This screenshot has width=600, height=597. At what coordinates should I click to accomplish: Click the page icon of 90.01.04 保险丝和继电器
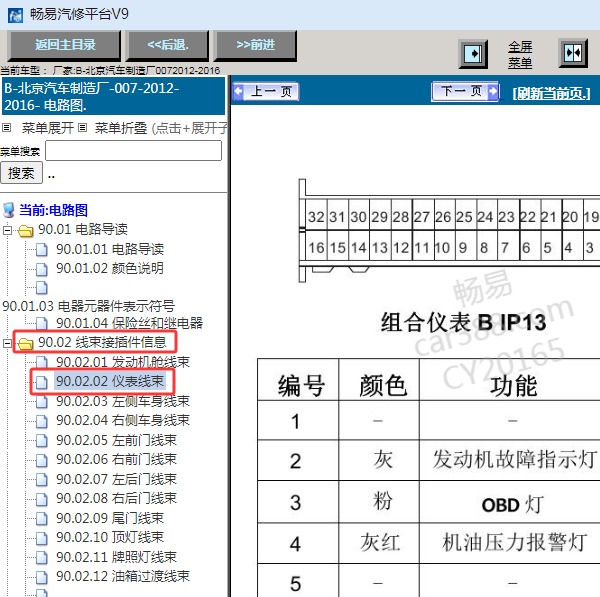click(x=42, y=324)
